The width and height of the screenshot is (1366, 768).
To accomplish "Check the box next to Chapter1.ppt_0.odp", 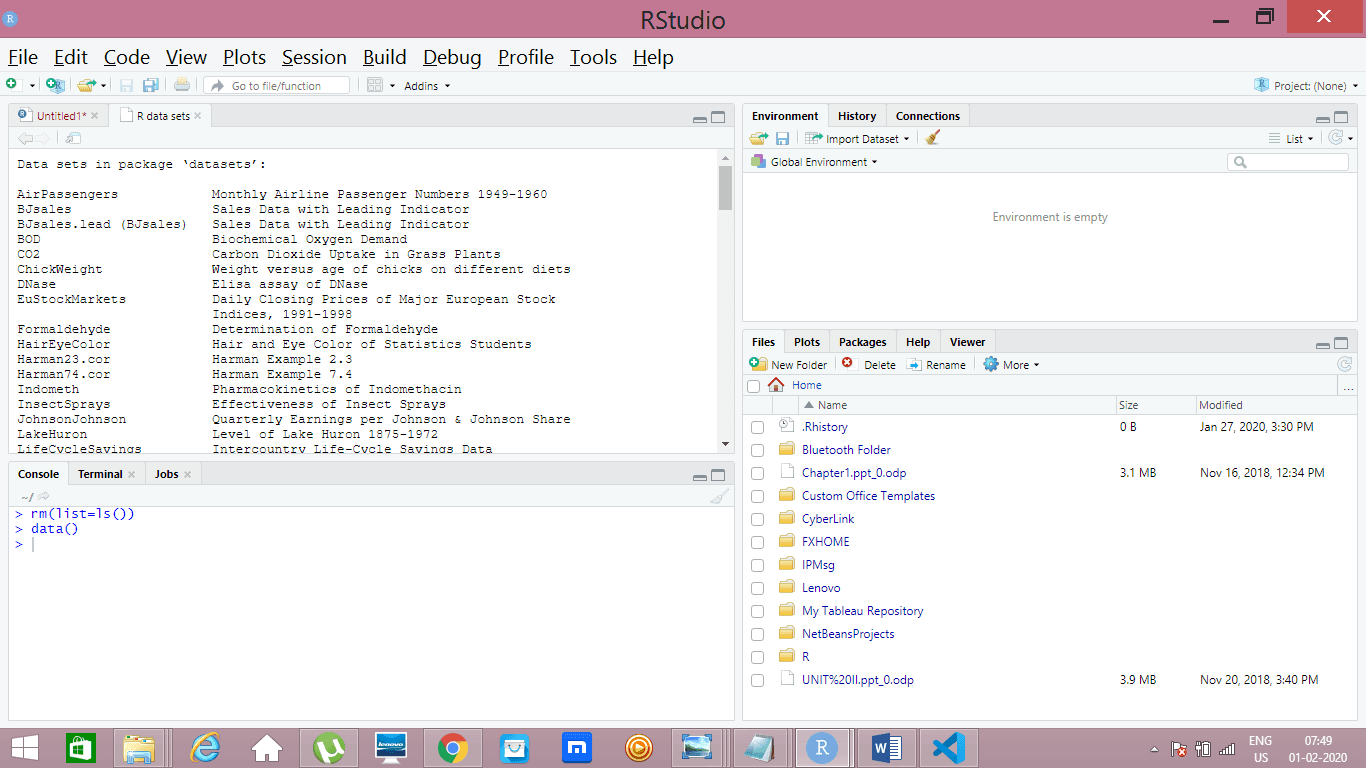I will click(757, 473).
